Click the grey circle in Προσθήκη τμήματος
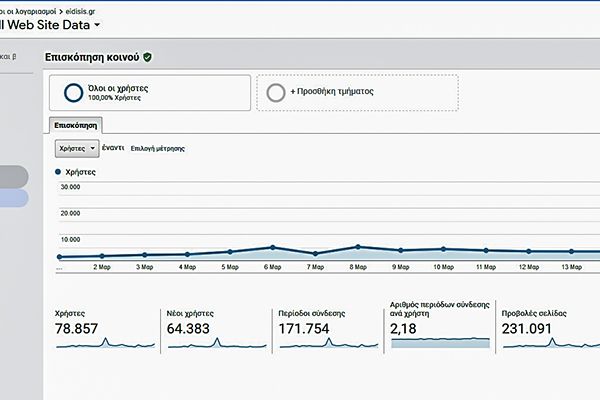 (x=276, y=92)
